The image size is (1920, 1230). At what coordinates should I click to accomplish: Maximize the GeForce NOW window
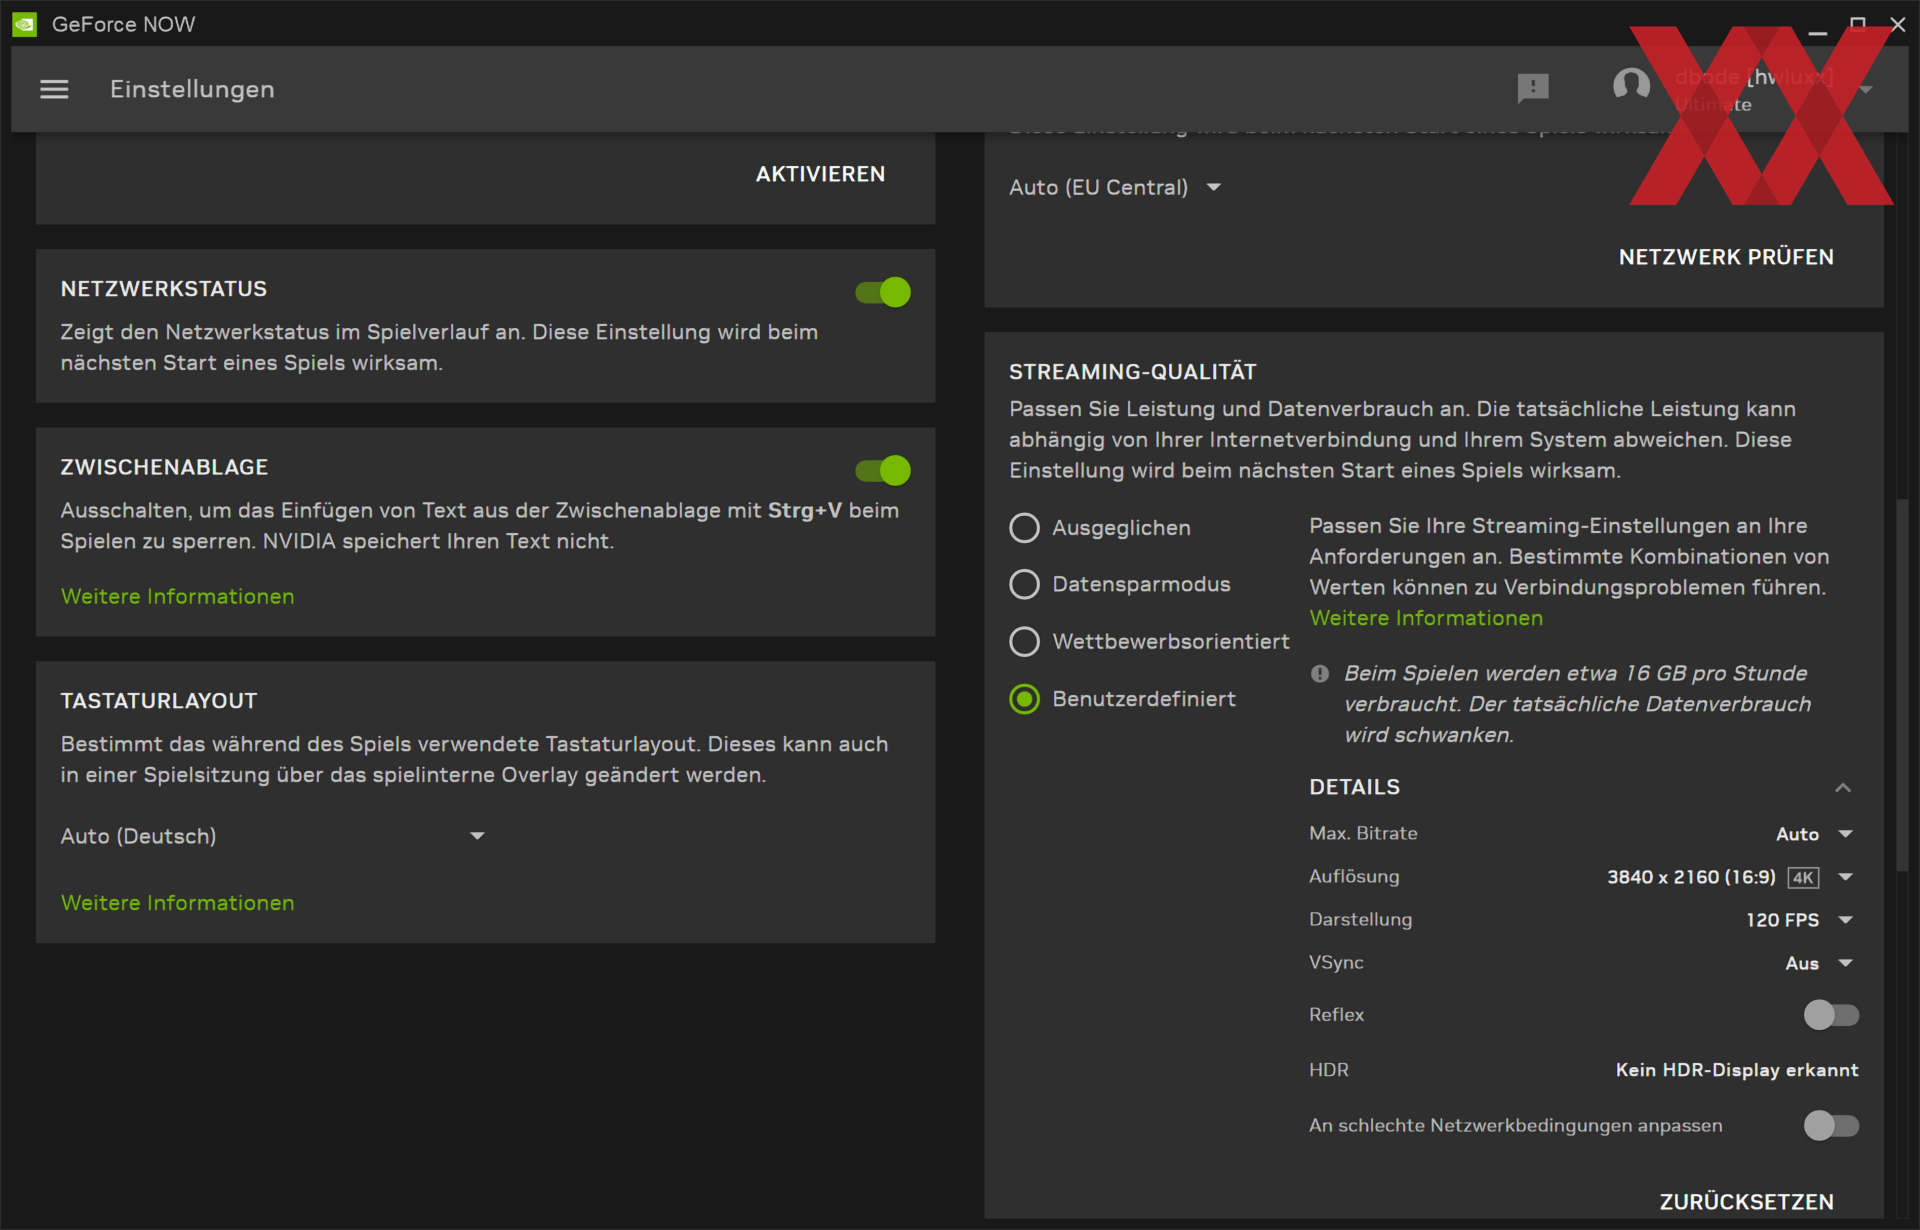[1858, 24]
